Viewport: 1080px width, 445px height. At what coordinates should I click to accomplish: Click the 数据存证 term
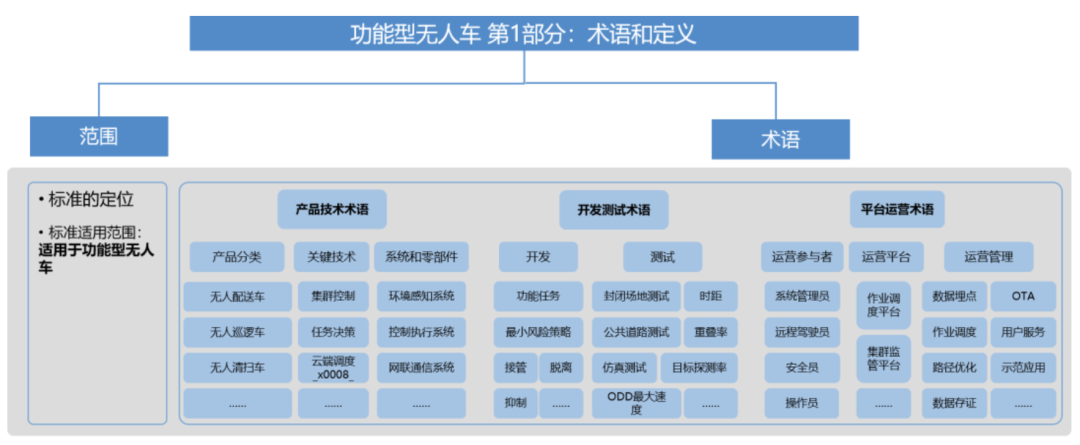[x=955, y=404]
